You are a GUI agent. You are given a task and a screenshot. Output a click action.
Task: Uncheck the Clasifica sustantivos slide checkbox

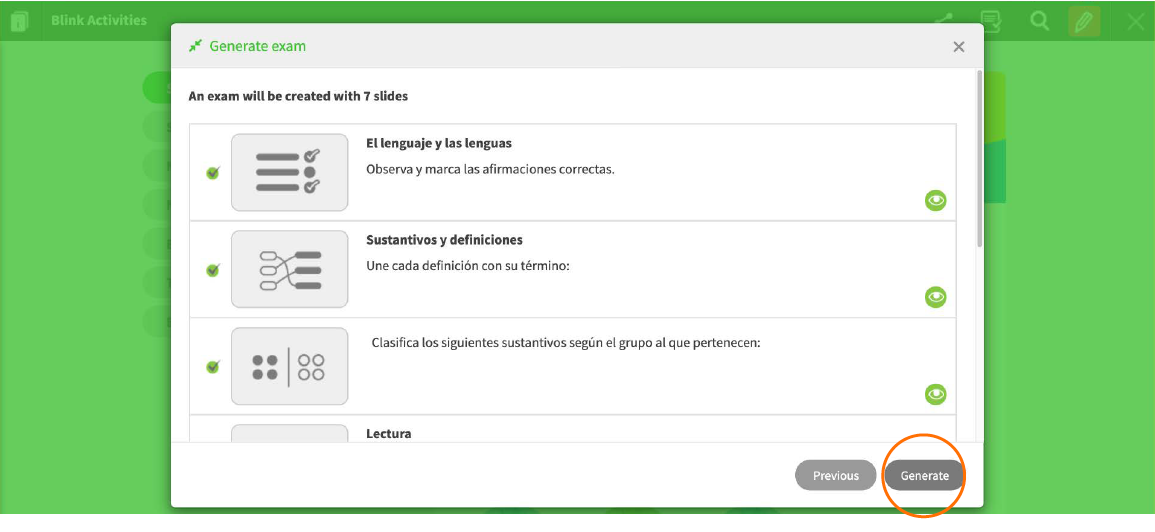click(x=213, y=366)
